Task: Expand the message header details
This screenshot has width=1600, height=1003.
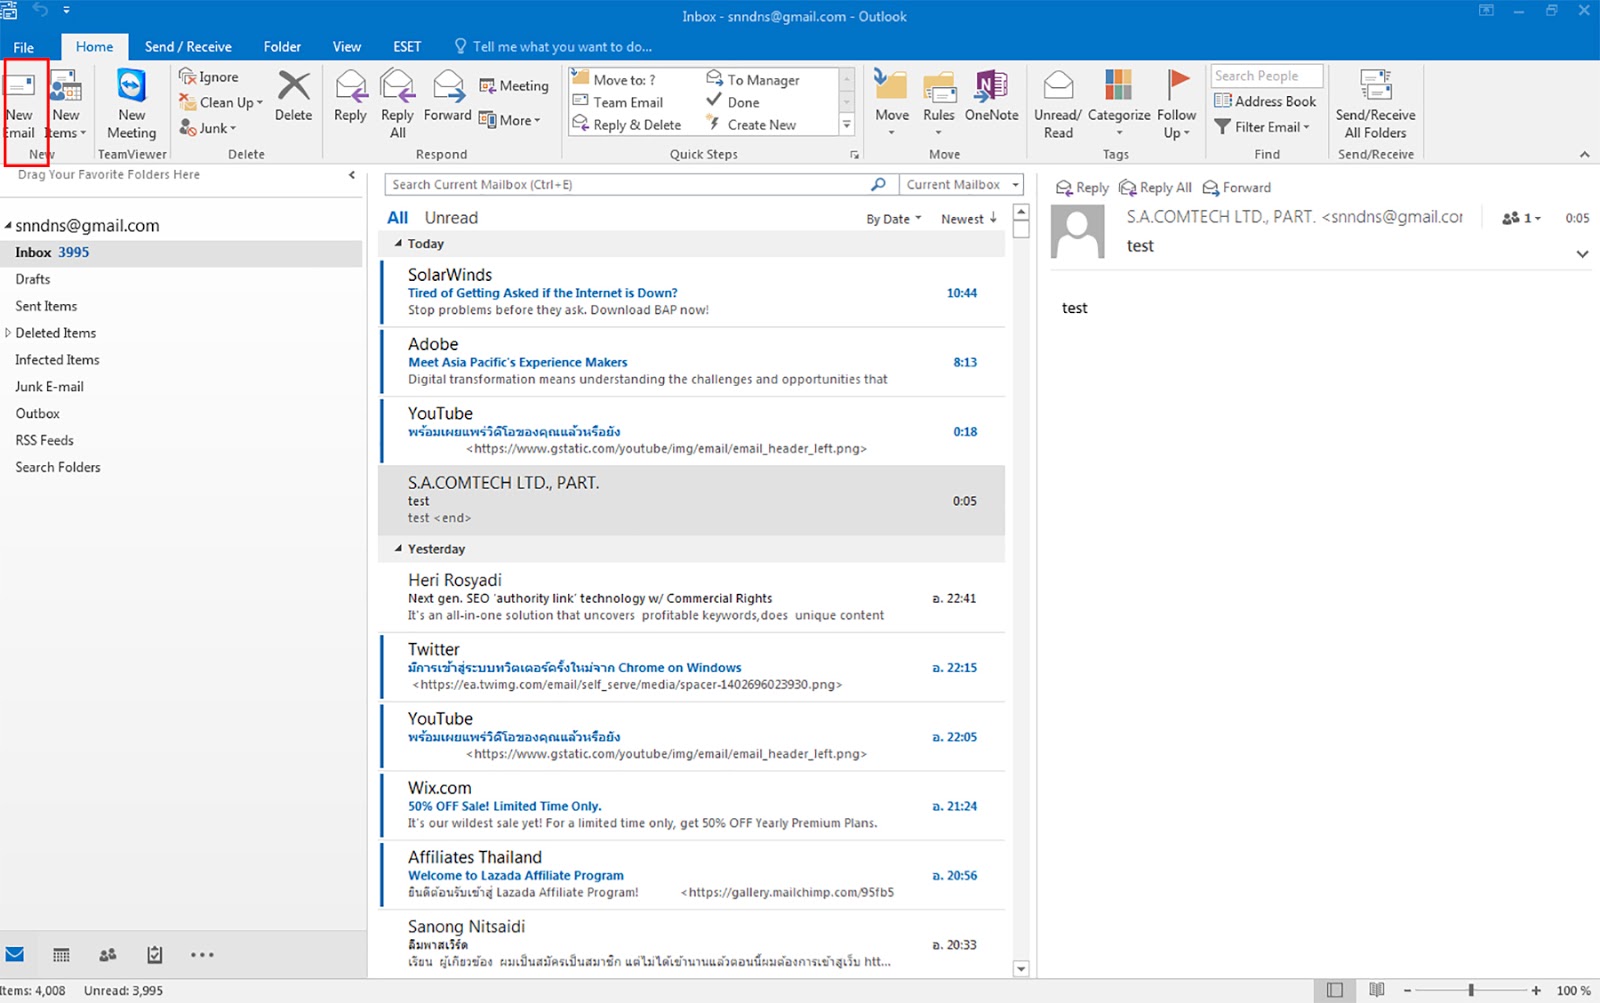Action: (1582, 254)
